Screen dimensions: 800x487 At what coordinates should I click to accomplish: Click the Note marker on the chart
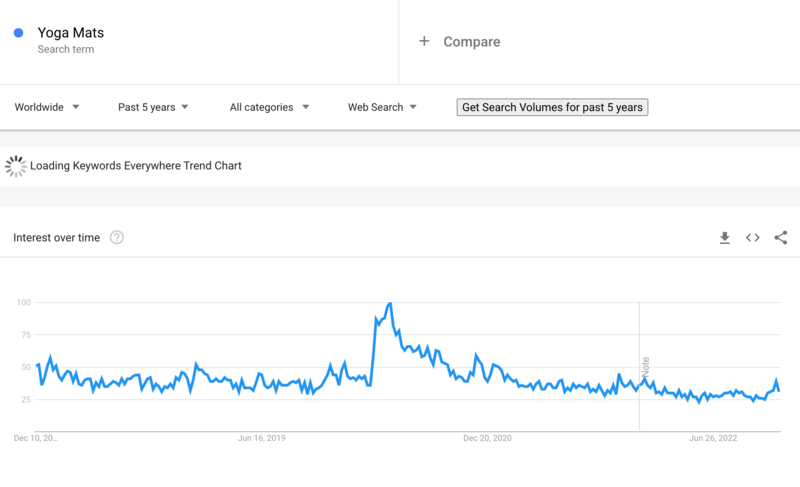tap(646, 366)
